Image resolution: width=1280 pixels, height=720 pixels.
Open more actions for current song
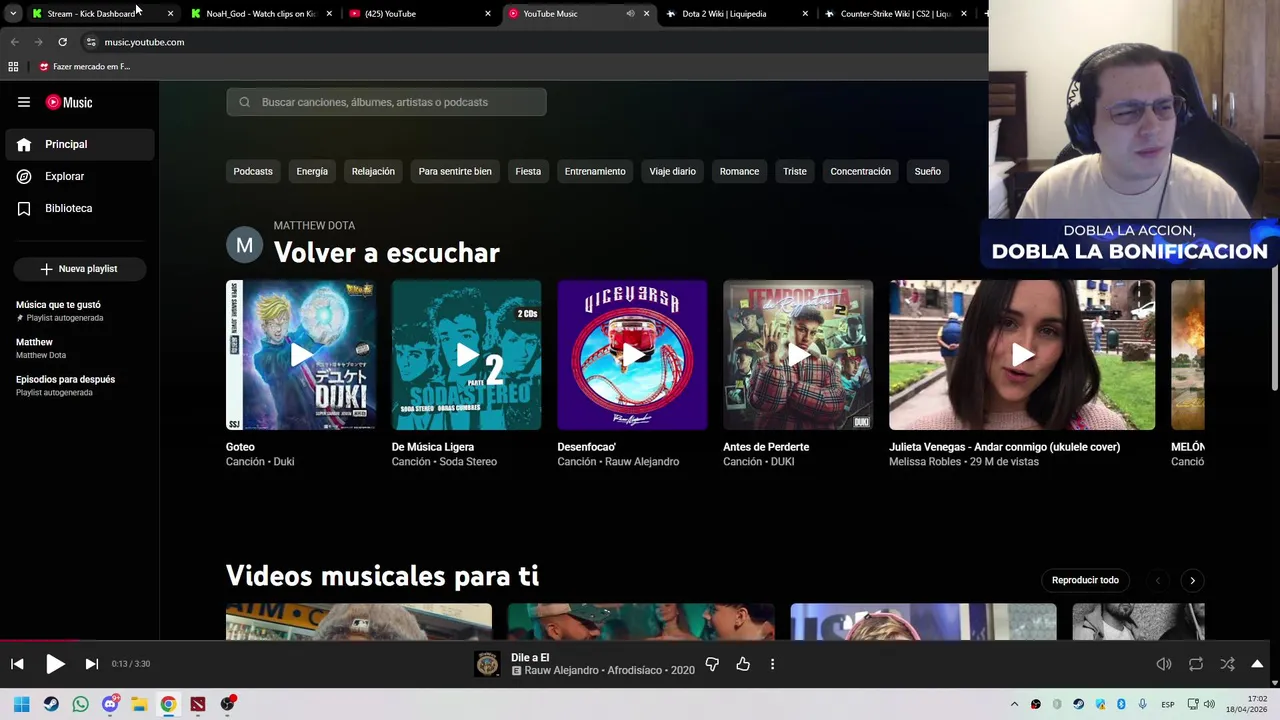(772, 664)
